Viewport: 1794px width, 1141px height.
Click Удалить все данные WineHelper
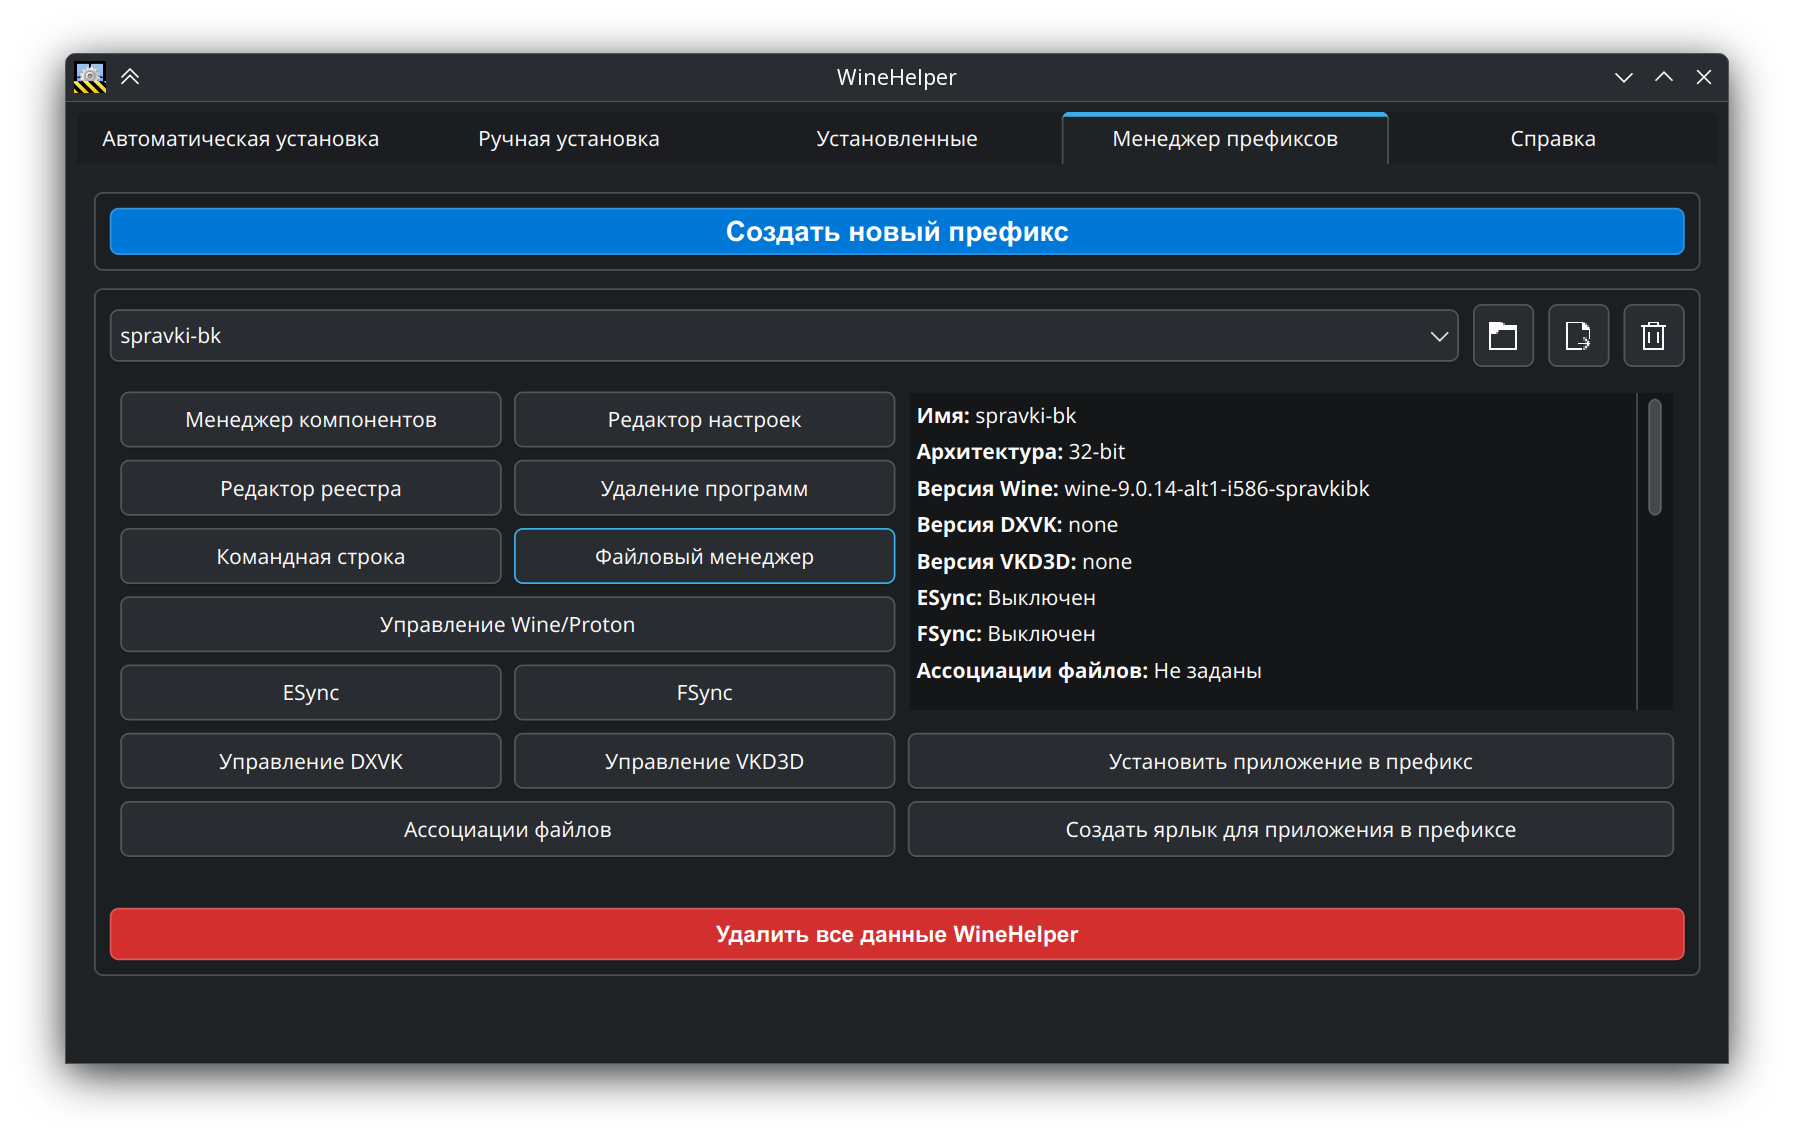(896, 934)
